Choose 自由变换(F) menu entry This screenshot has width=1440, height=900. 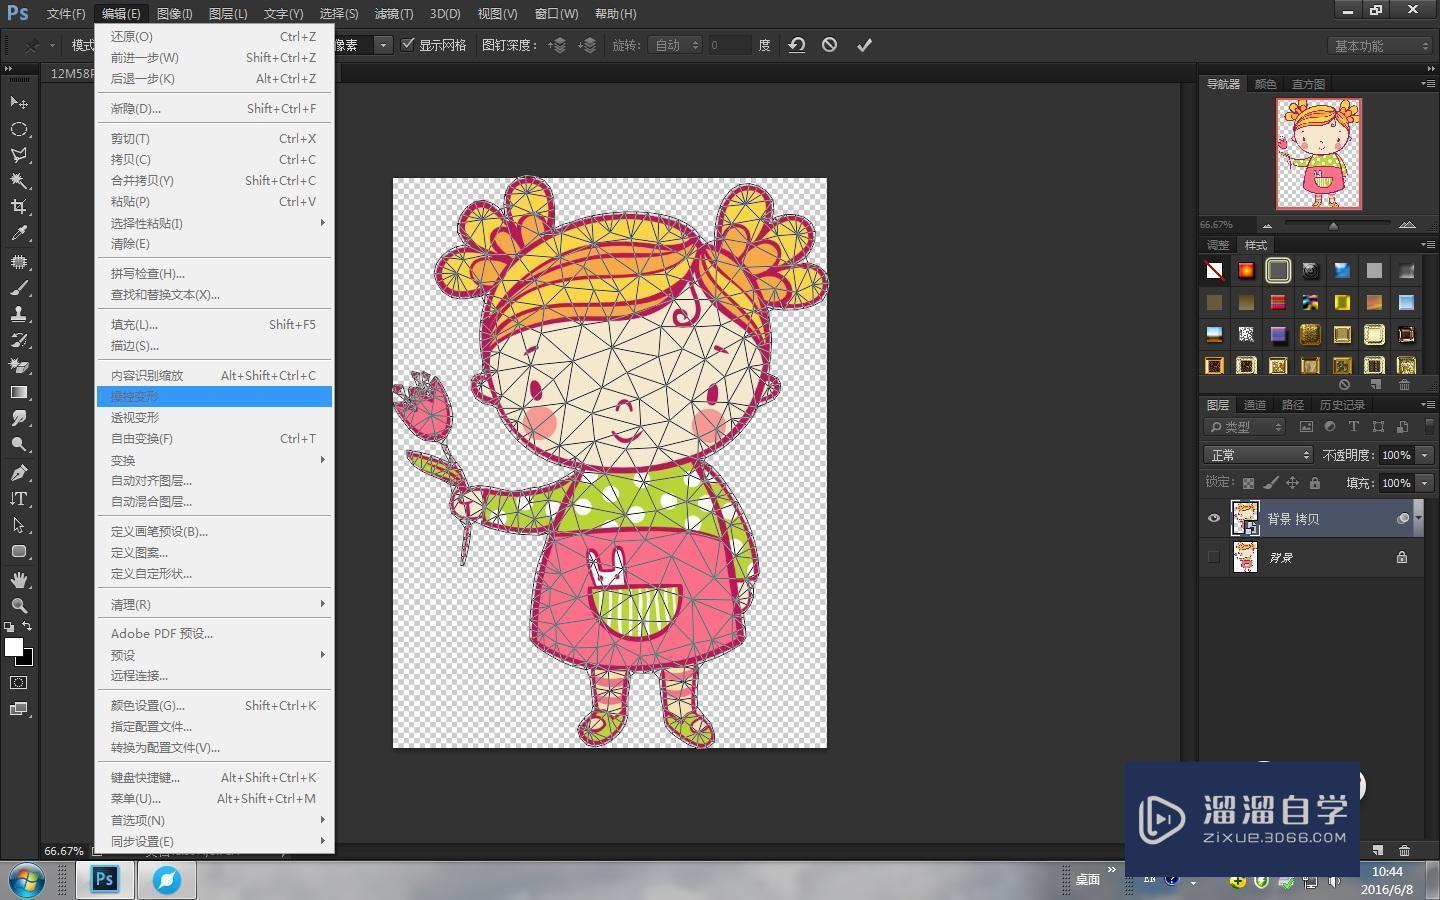(214, 439)
